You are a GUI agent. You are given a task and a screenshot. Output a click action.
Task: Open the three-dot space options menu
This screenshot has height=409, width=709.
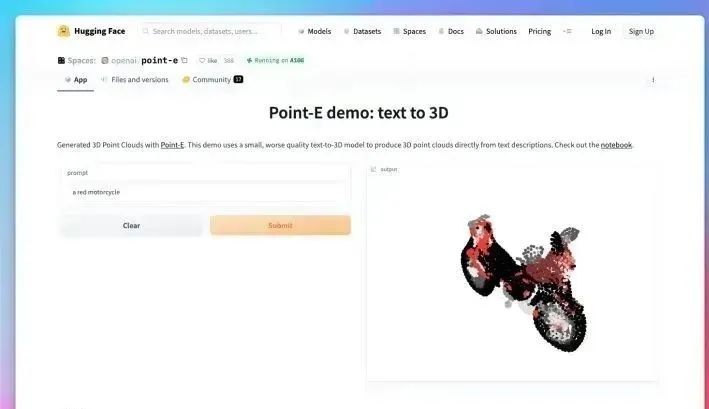click(653, 80)
